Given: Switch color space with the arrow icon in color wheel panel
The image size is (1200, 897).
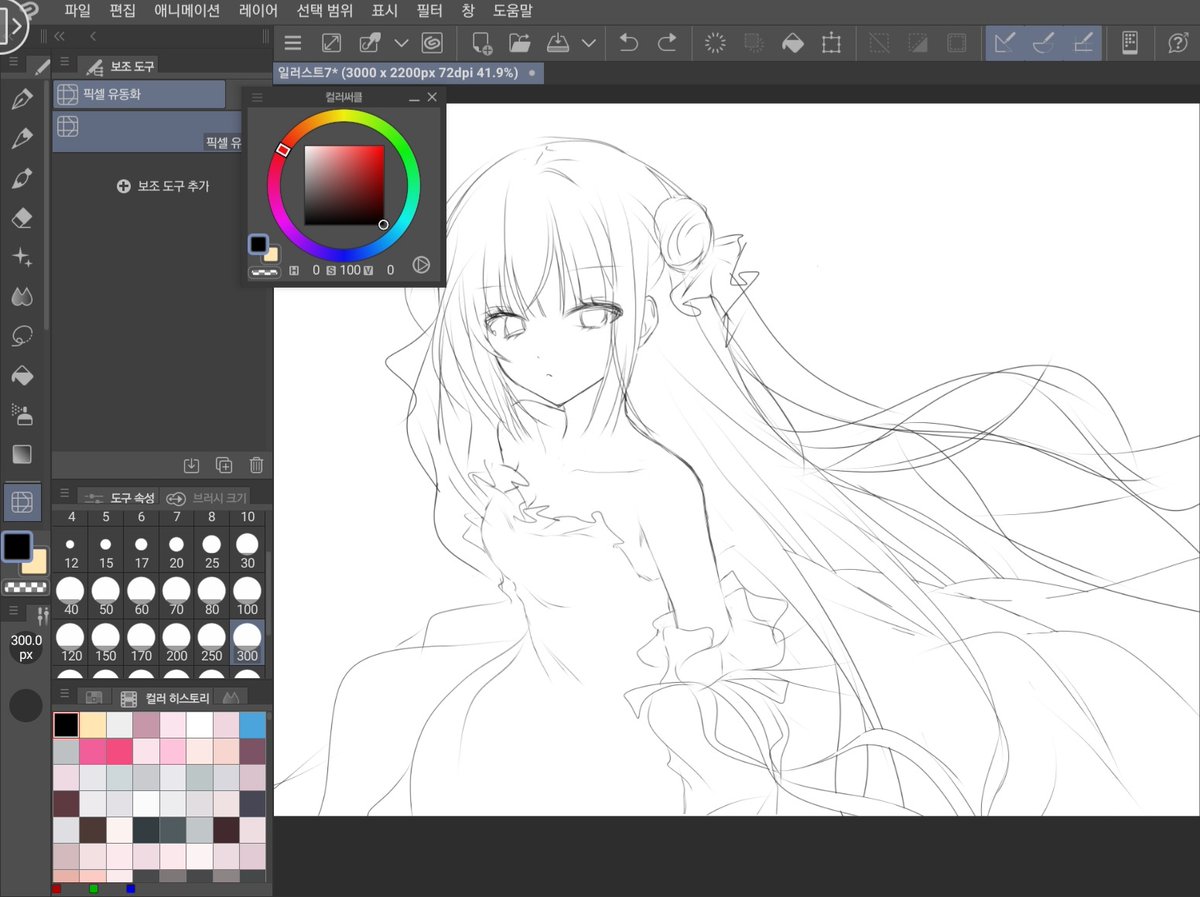Looking at the screenshot, I should [421, 266].
